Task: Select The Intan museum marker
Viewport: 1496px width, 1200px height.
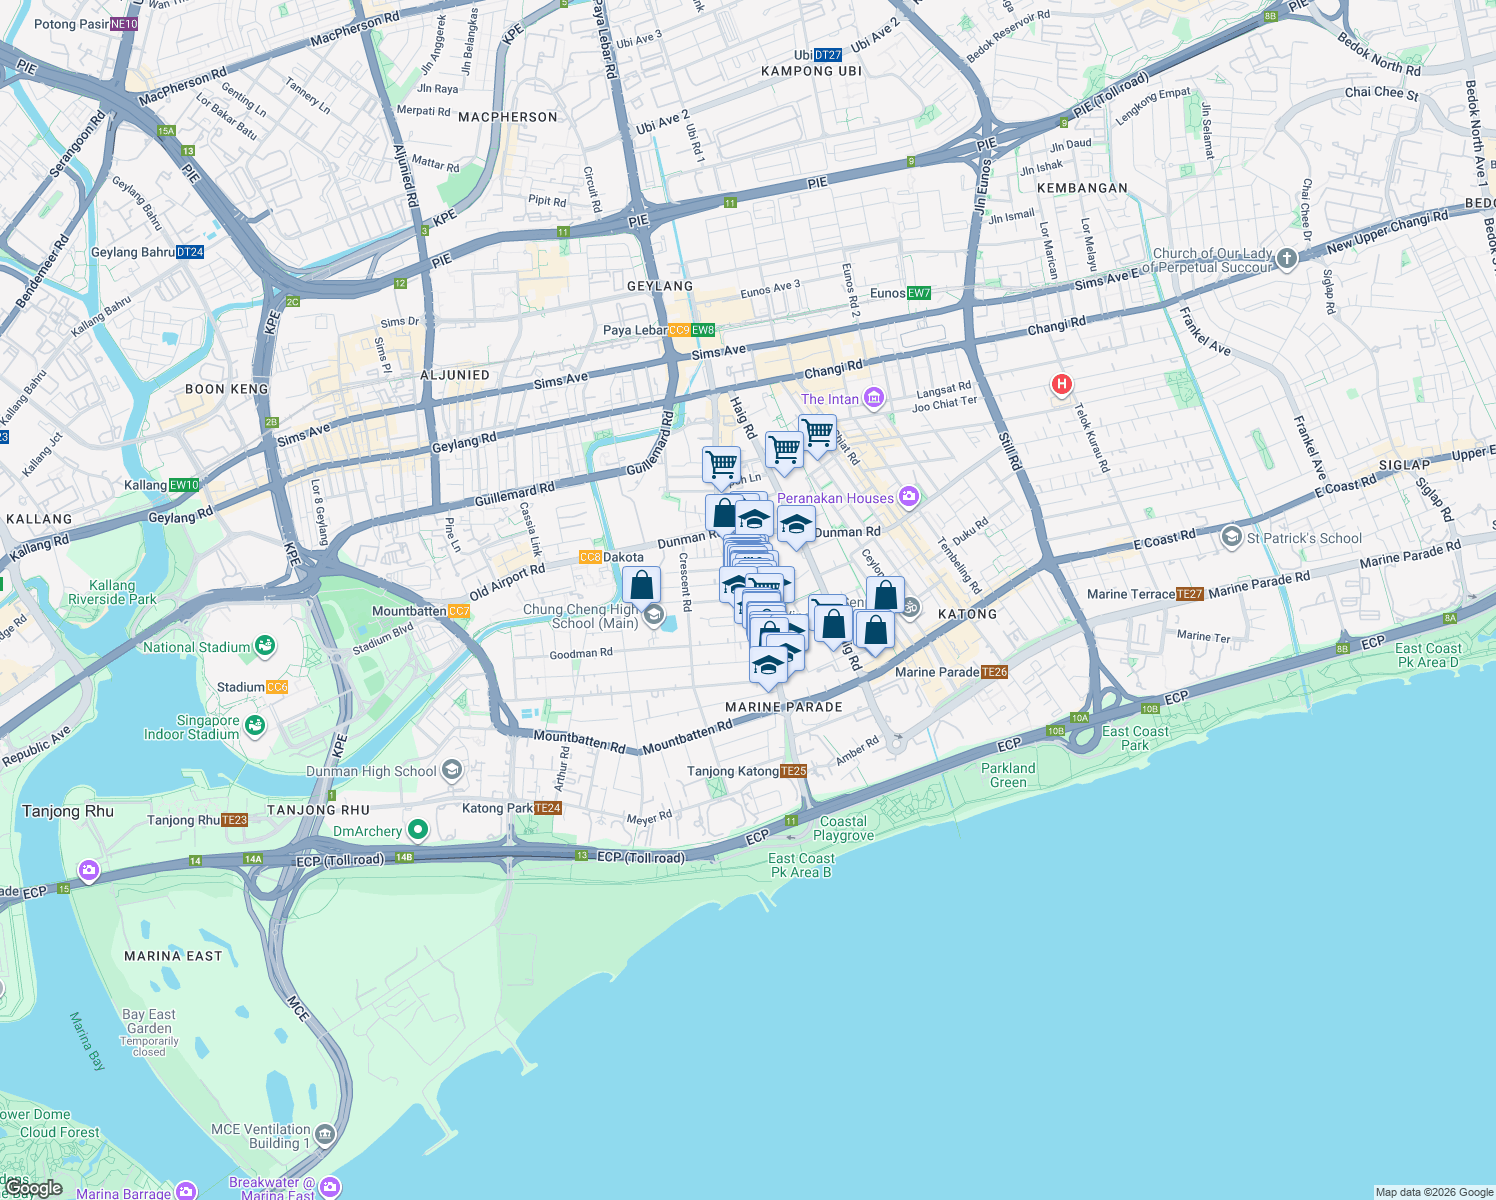Action: pos(872,398)
